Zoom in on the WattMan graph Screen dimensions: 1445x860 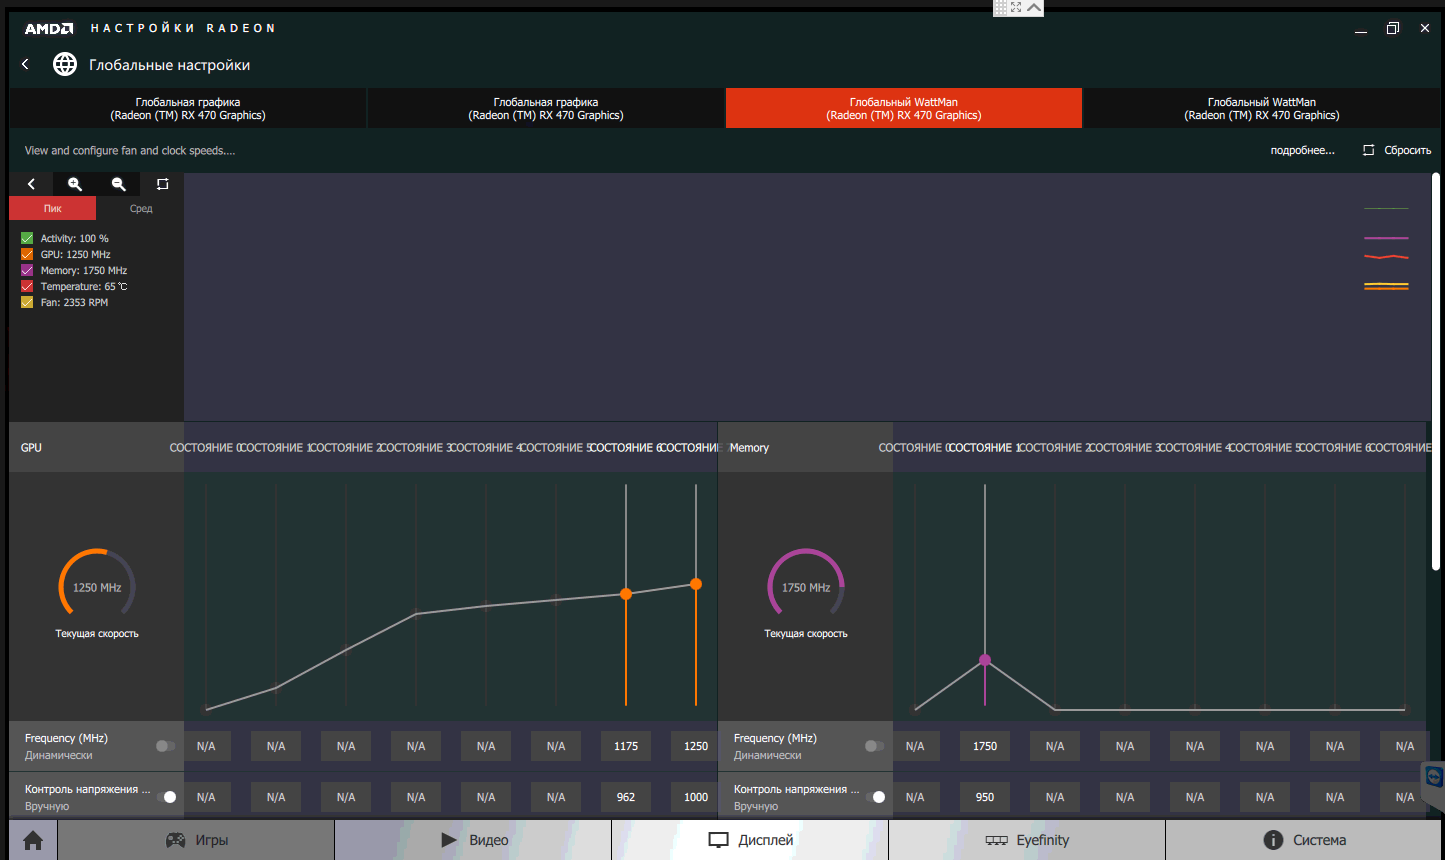pos(75,184)
